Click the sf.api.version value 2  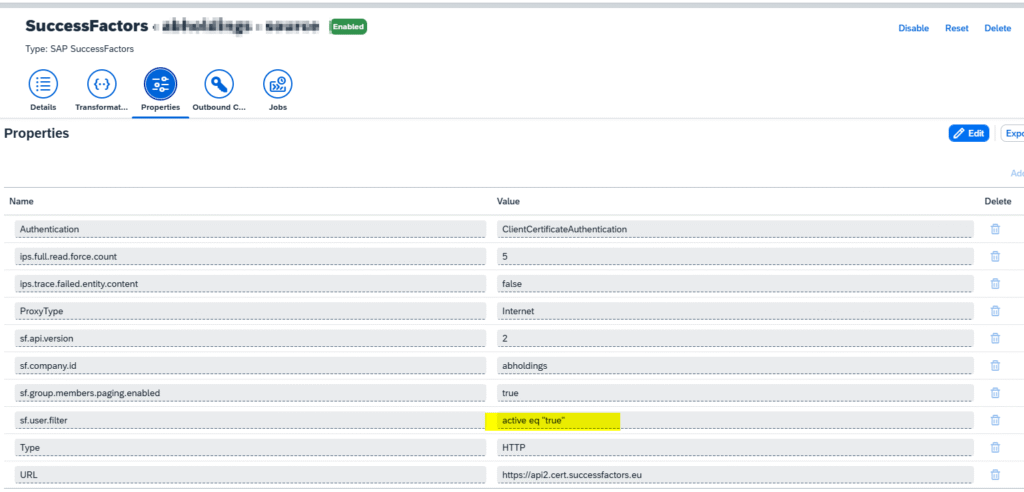click(735, 338)
